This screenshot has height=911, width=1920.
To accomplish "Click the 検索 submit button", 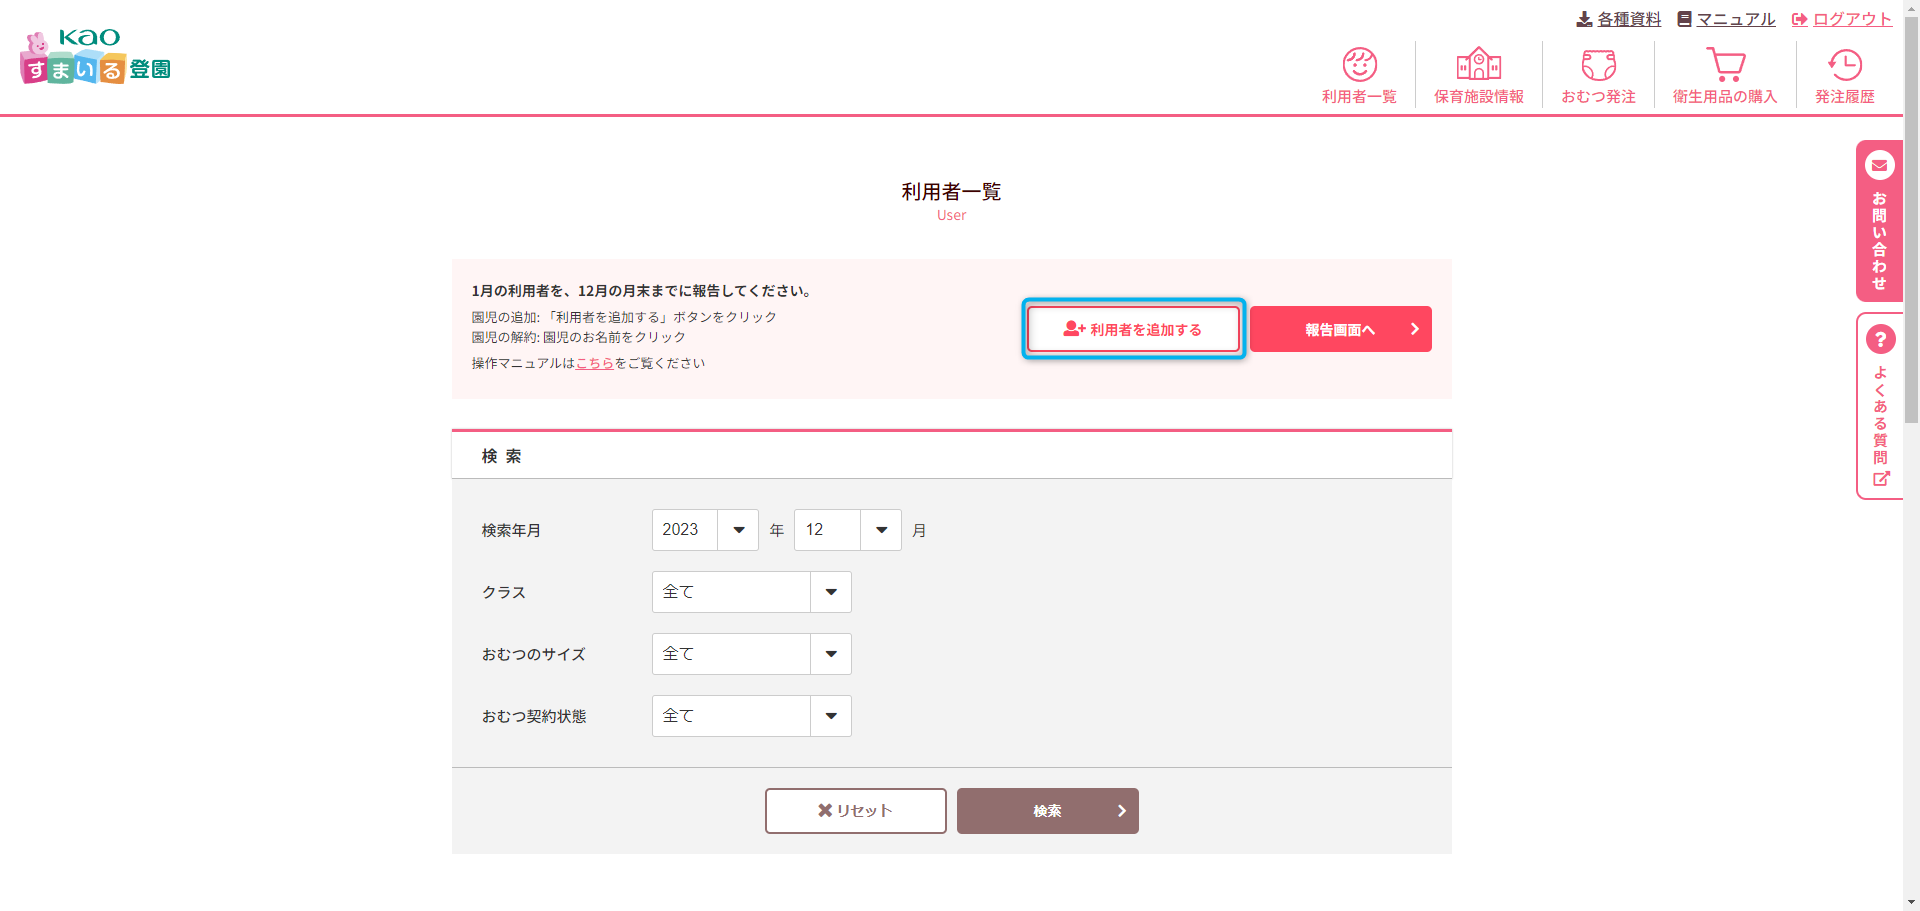I will (1048, 811).
